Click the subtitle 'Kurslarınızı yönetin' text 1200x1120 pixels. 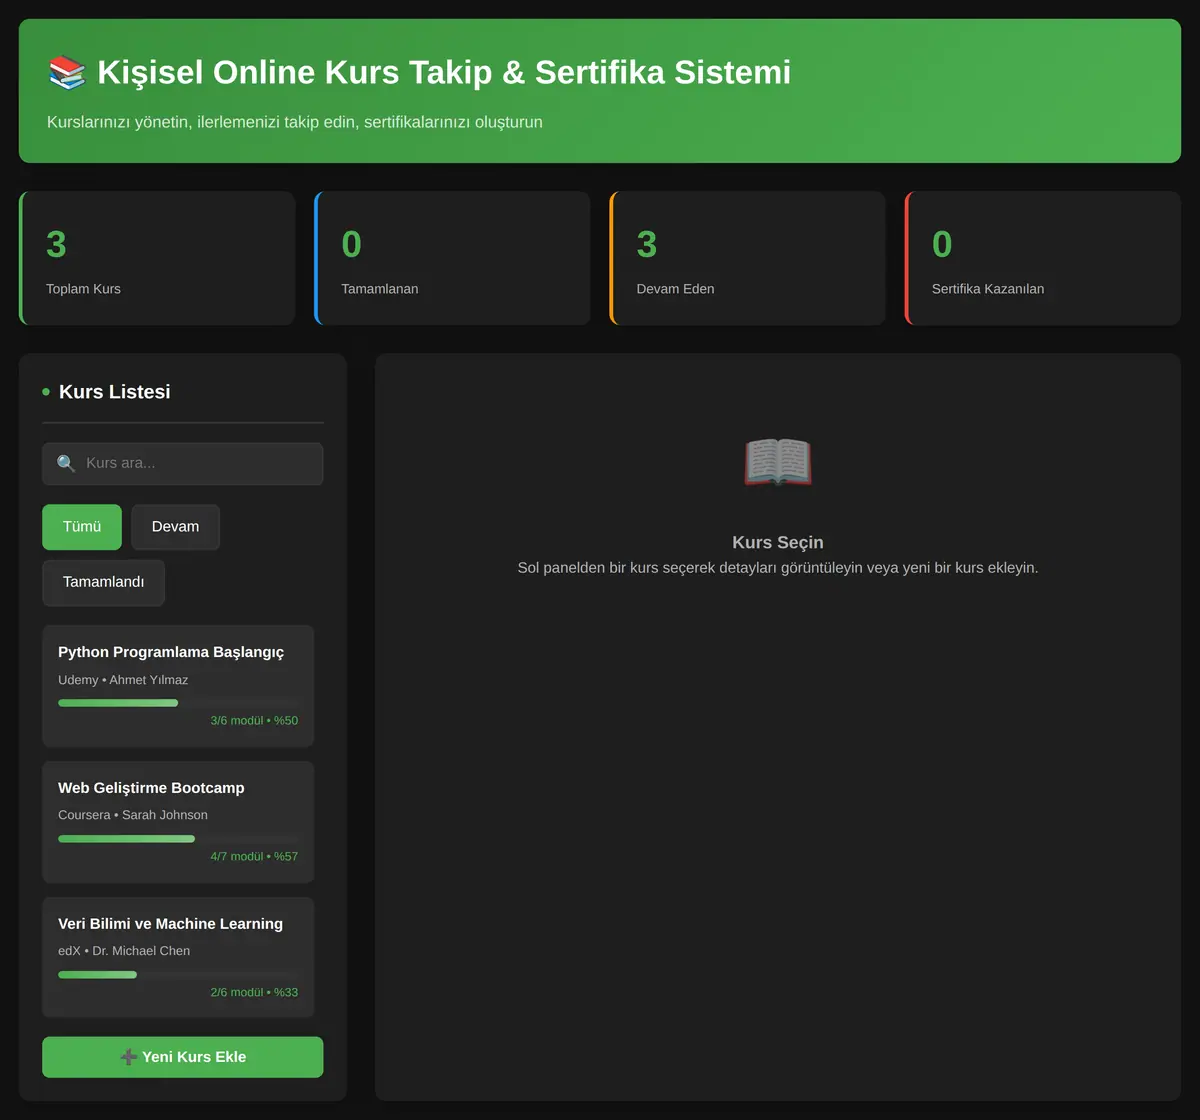[295, 122]
